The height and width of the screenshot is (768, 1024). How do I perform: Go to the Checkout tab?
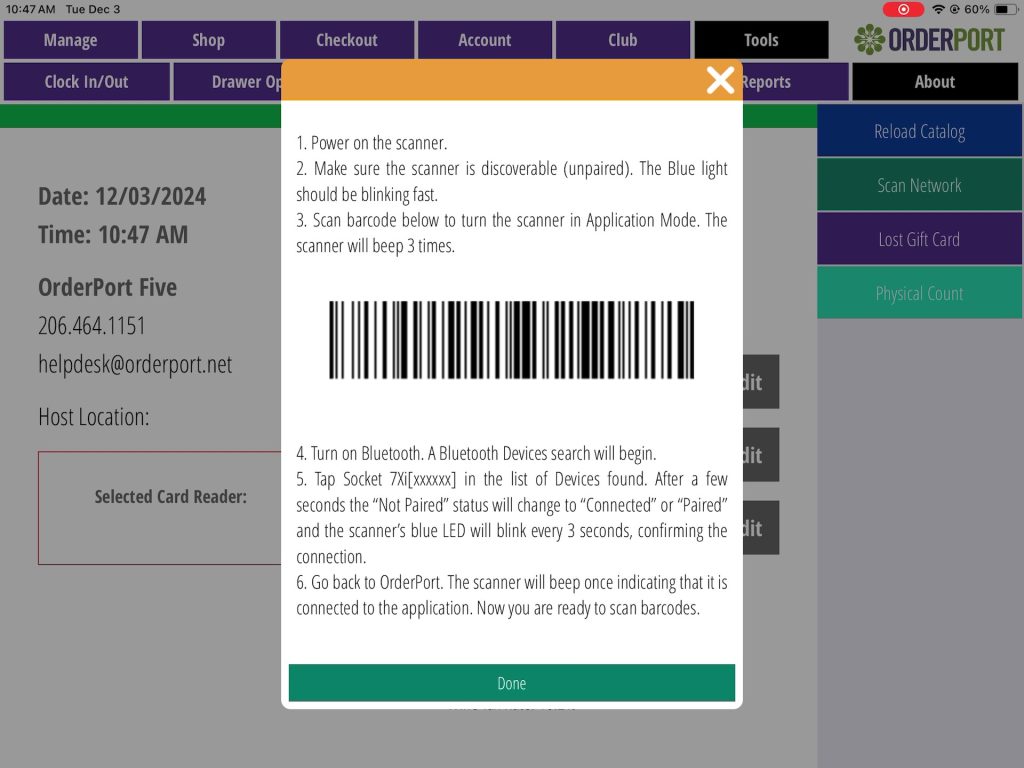[x=346, y=40]
